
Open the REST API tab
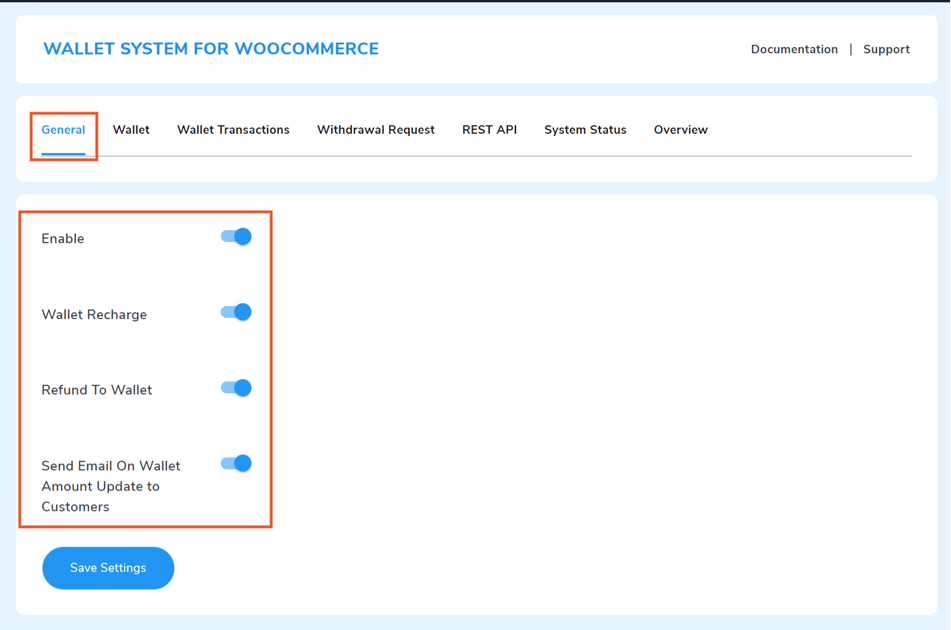489,130
